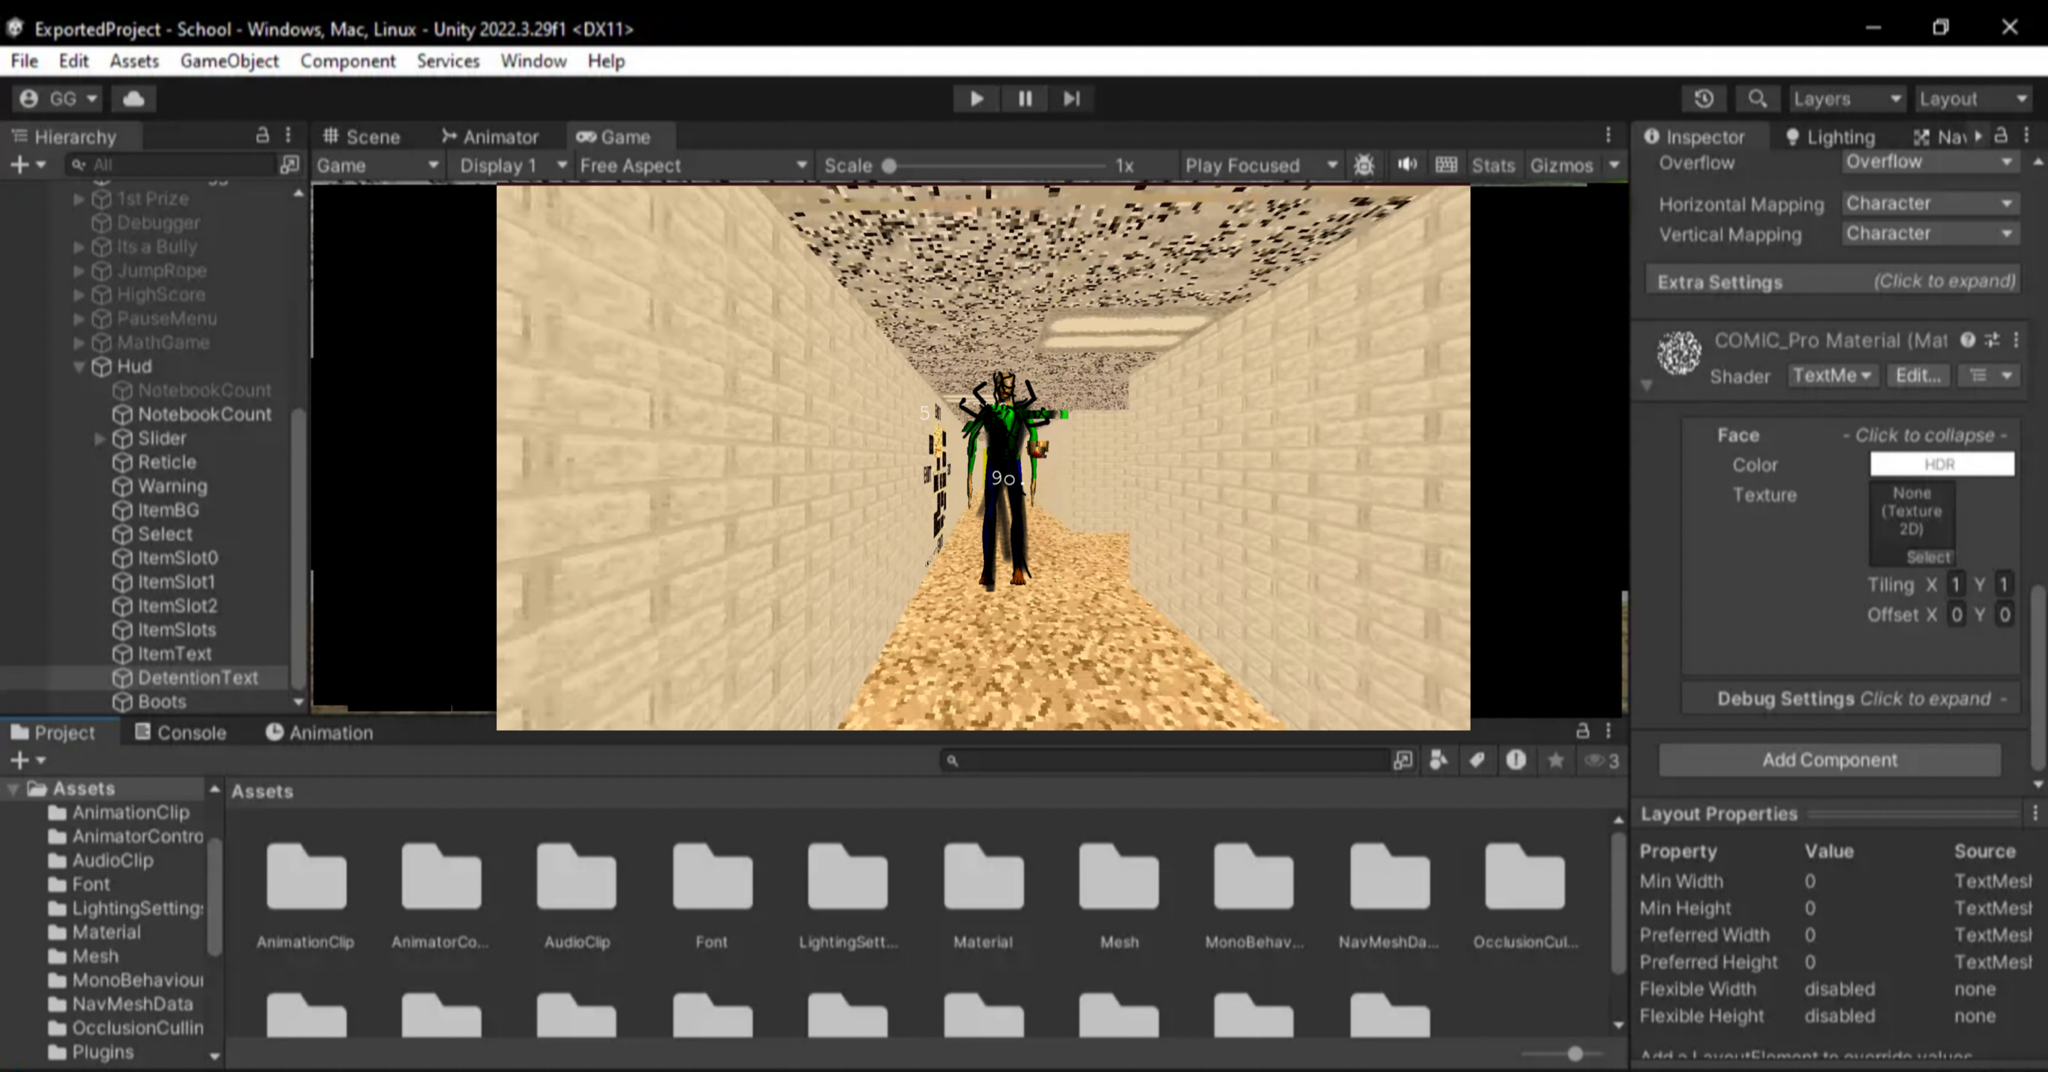The image size is (2048, 1072).
Task: Open the Component menu
Action: click(x=348, y=61)
